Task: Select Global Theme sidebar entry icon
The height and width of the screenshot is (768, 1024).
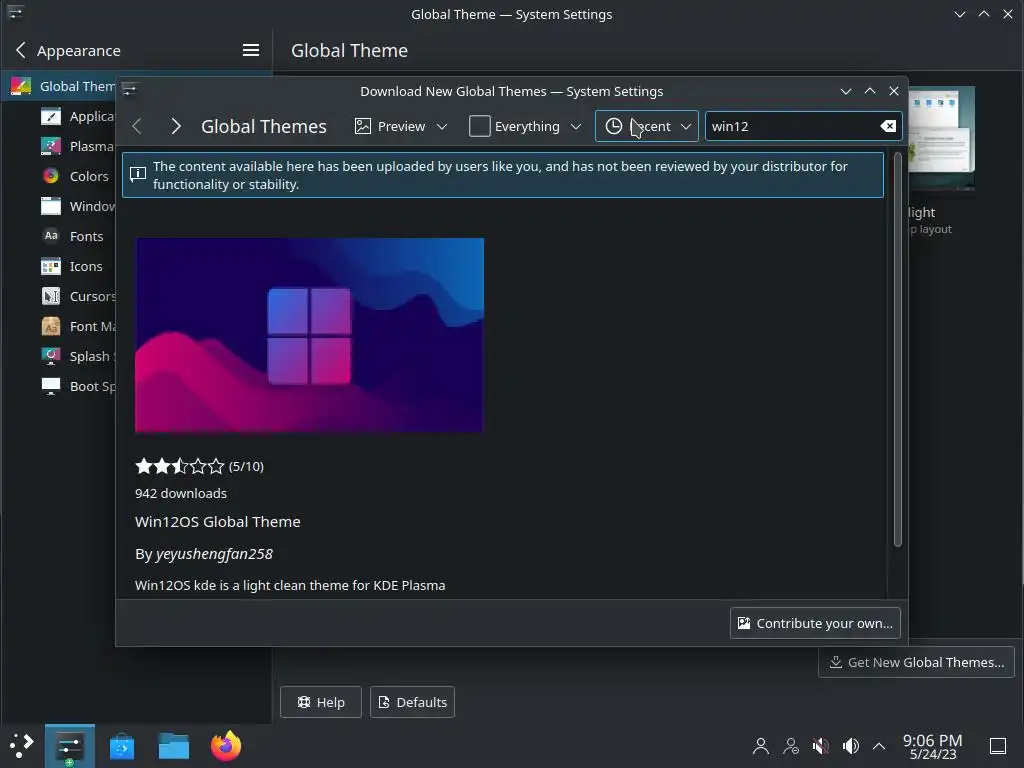Action: [x=21, y=86]
